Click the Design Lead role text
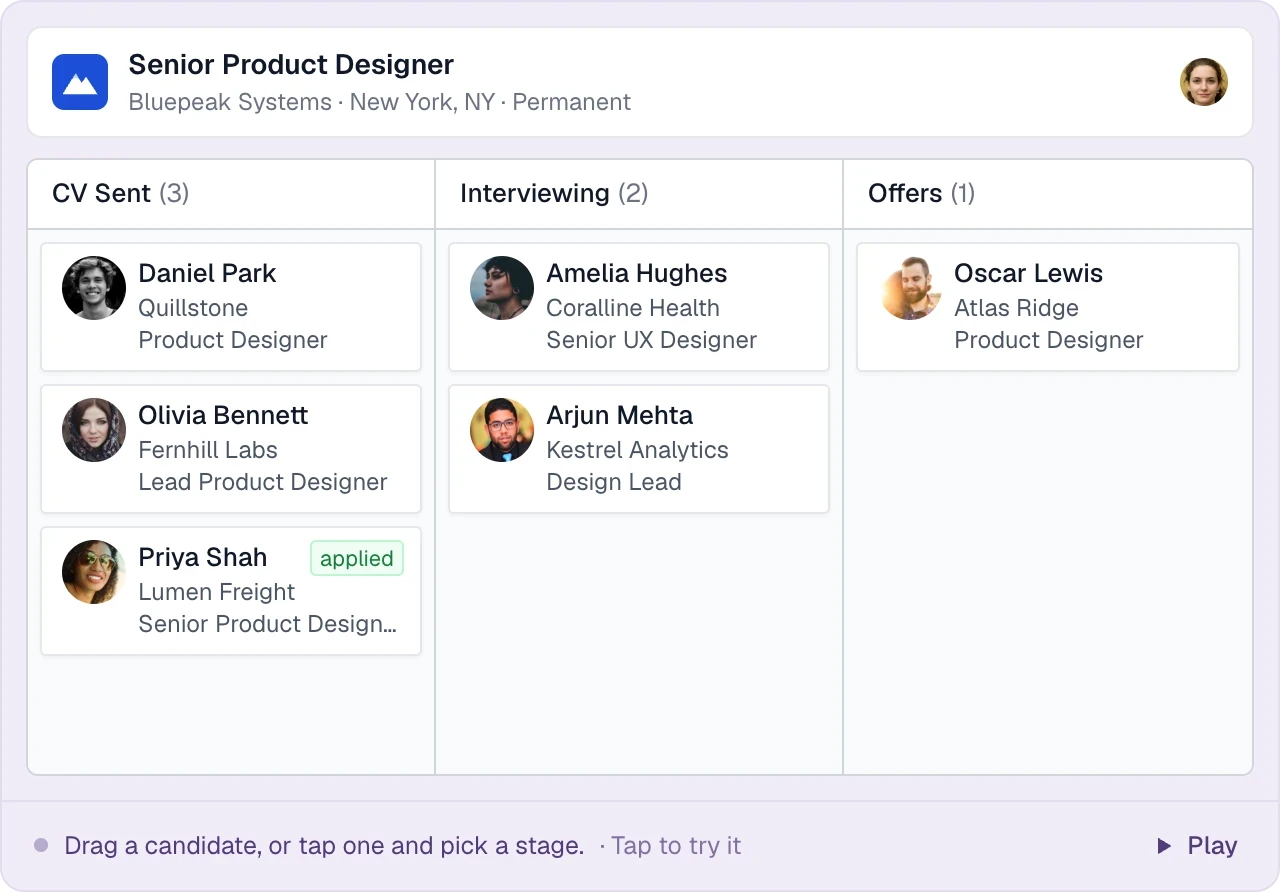The image size is (1280, 892). [614, 482]
